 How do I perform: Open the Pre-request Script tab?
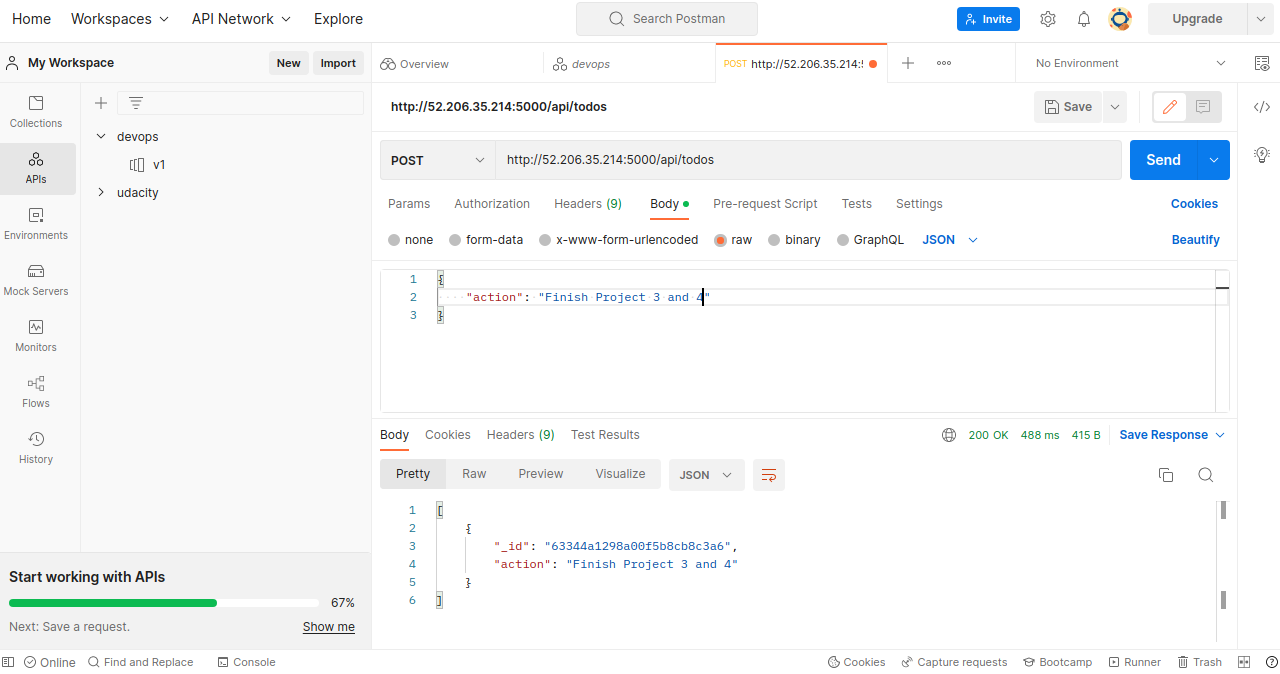tap(765, 204)
